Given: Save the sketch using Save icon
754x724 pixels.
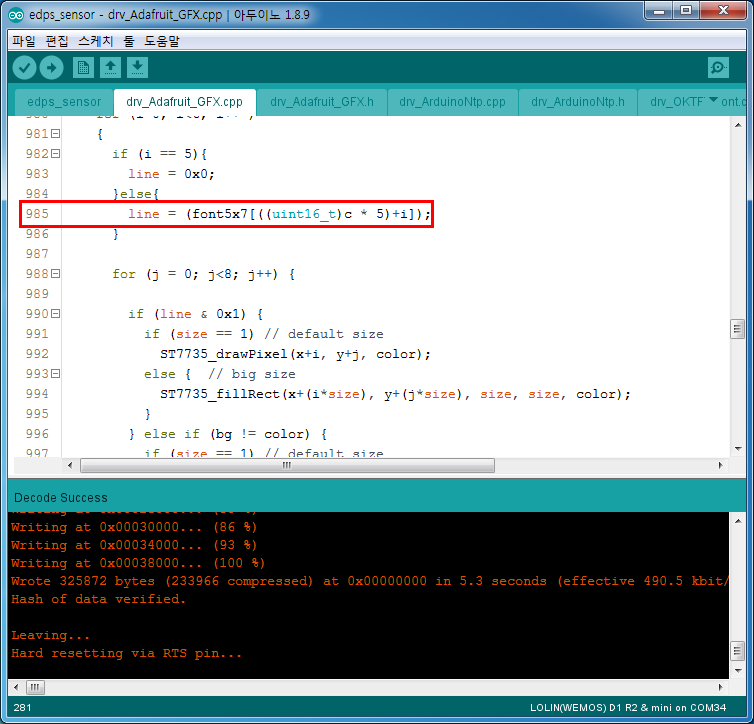Looking at the screenshot, I should pos(137,67).
